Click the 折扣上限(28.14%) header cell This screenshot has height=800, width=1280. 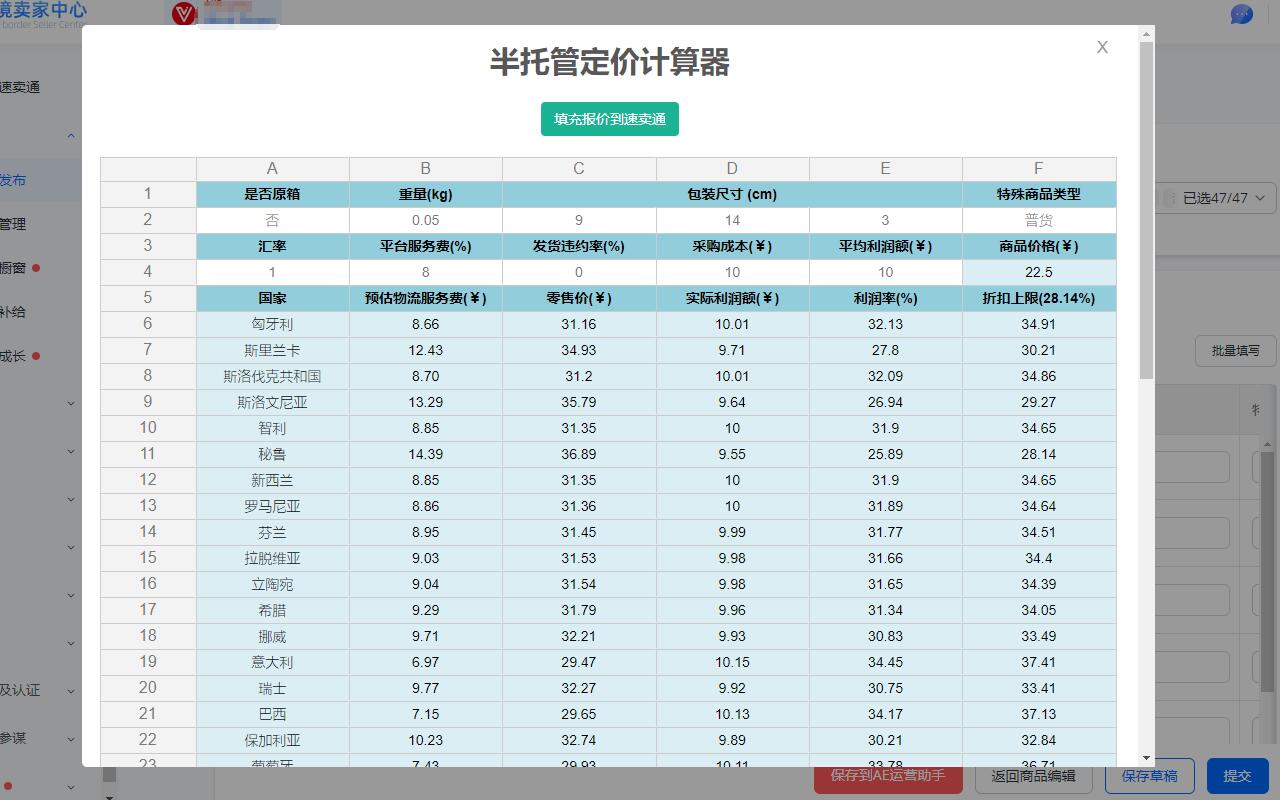(1039, 298)
